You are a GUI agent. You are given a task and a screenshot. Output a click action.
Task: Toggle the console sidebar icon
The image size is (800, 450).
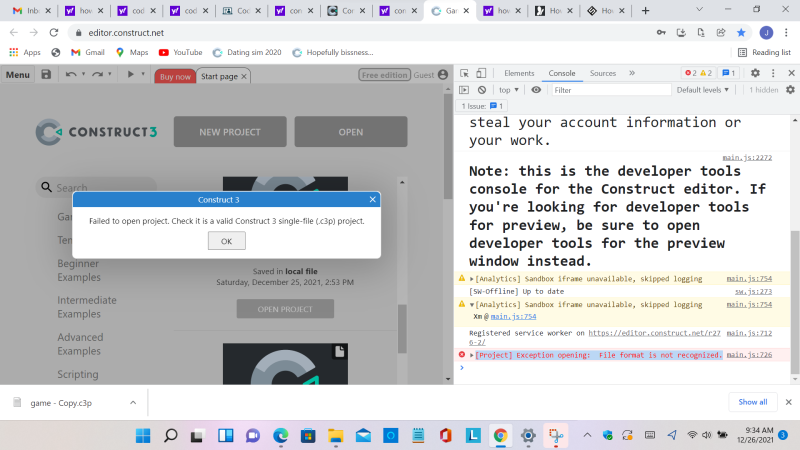[x=464, y=90]
